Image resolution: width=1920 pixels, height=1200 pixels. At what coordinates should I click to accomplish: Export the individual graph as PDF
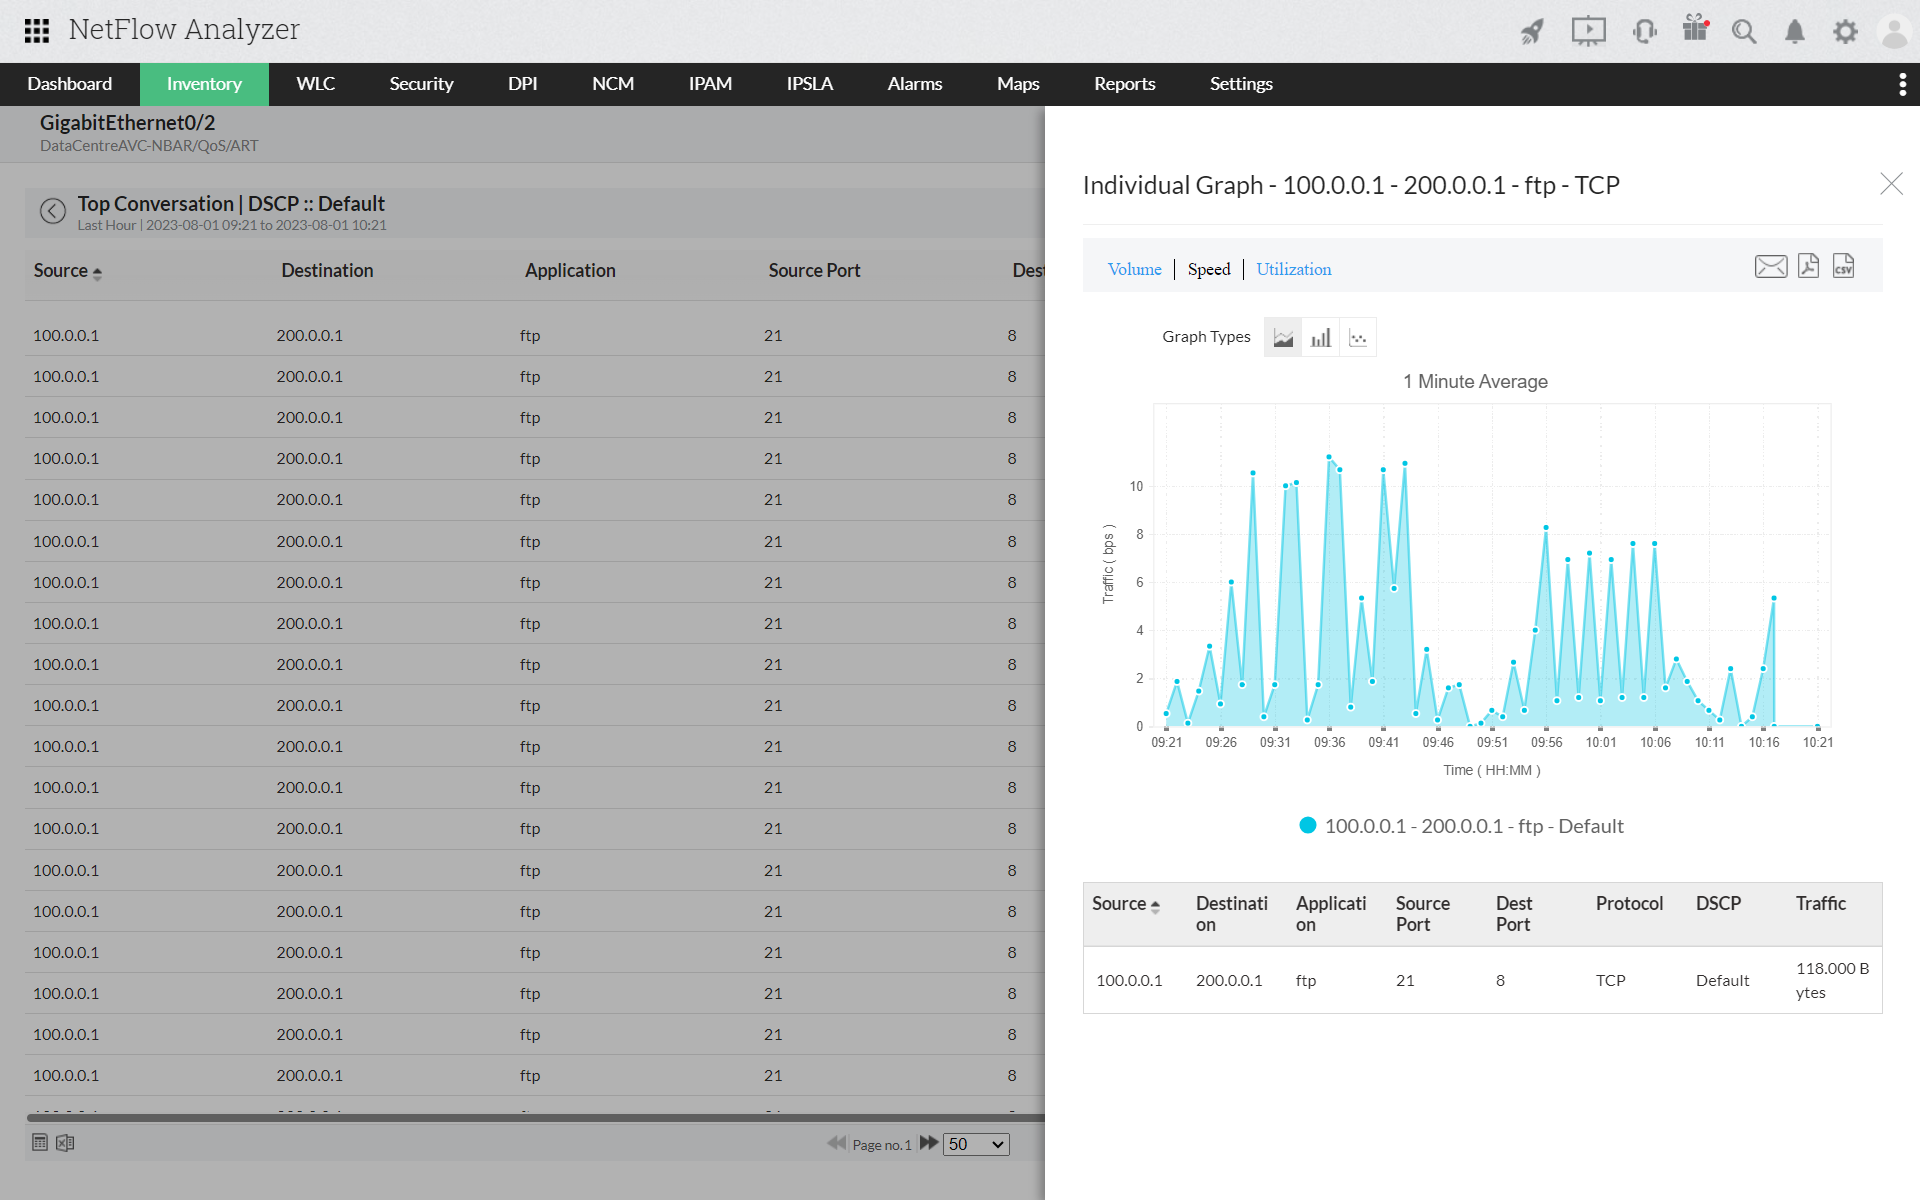pos(1807,266)
